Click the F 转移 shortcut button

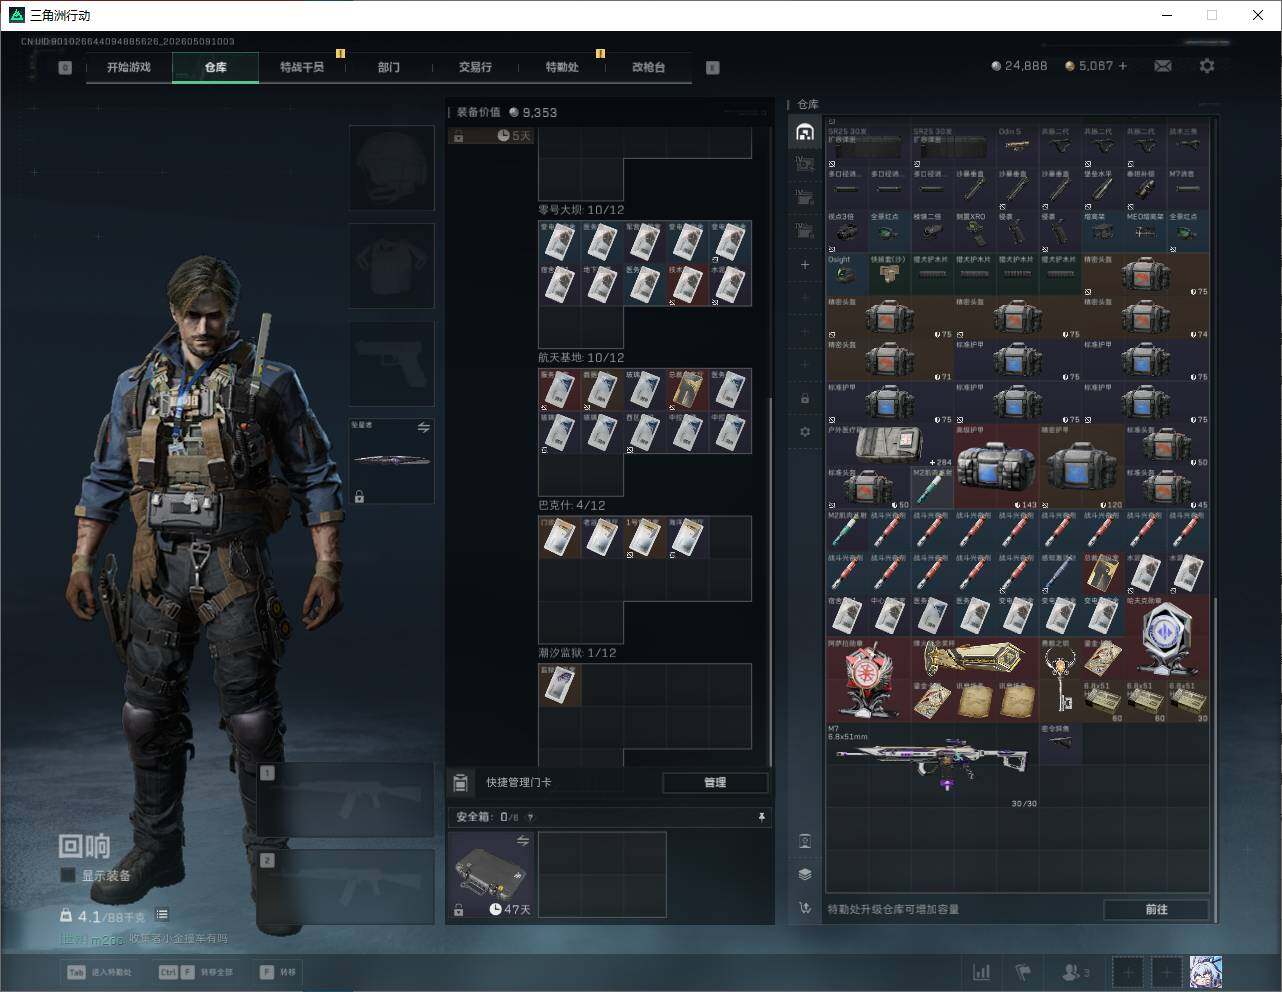pos(278,972)
